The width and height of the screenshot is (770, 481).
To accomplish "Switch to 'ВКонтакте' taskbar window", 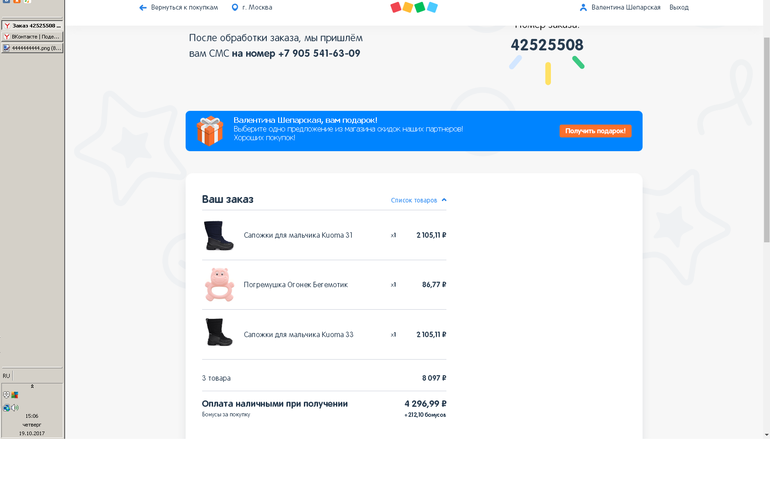I will click(x=32, y=36).
